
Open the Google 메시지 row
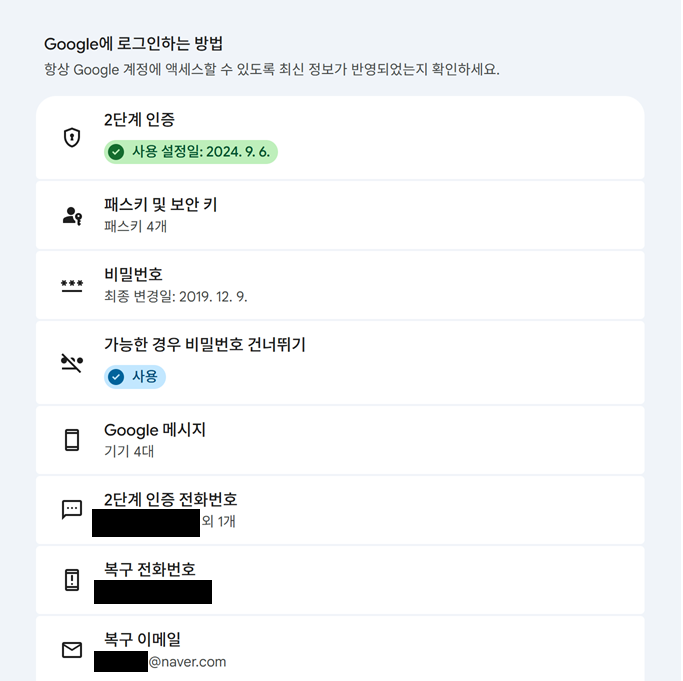coord(340,440)
